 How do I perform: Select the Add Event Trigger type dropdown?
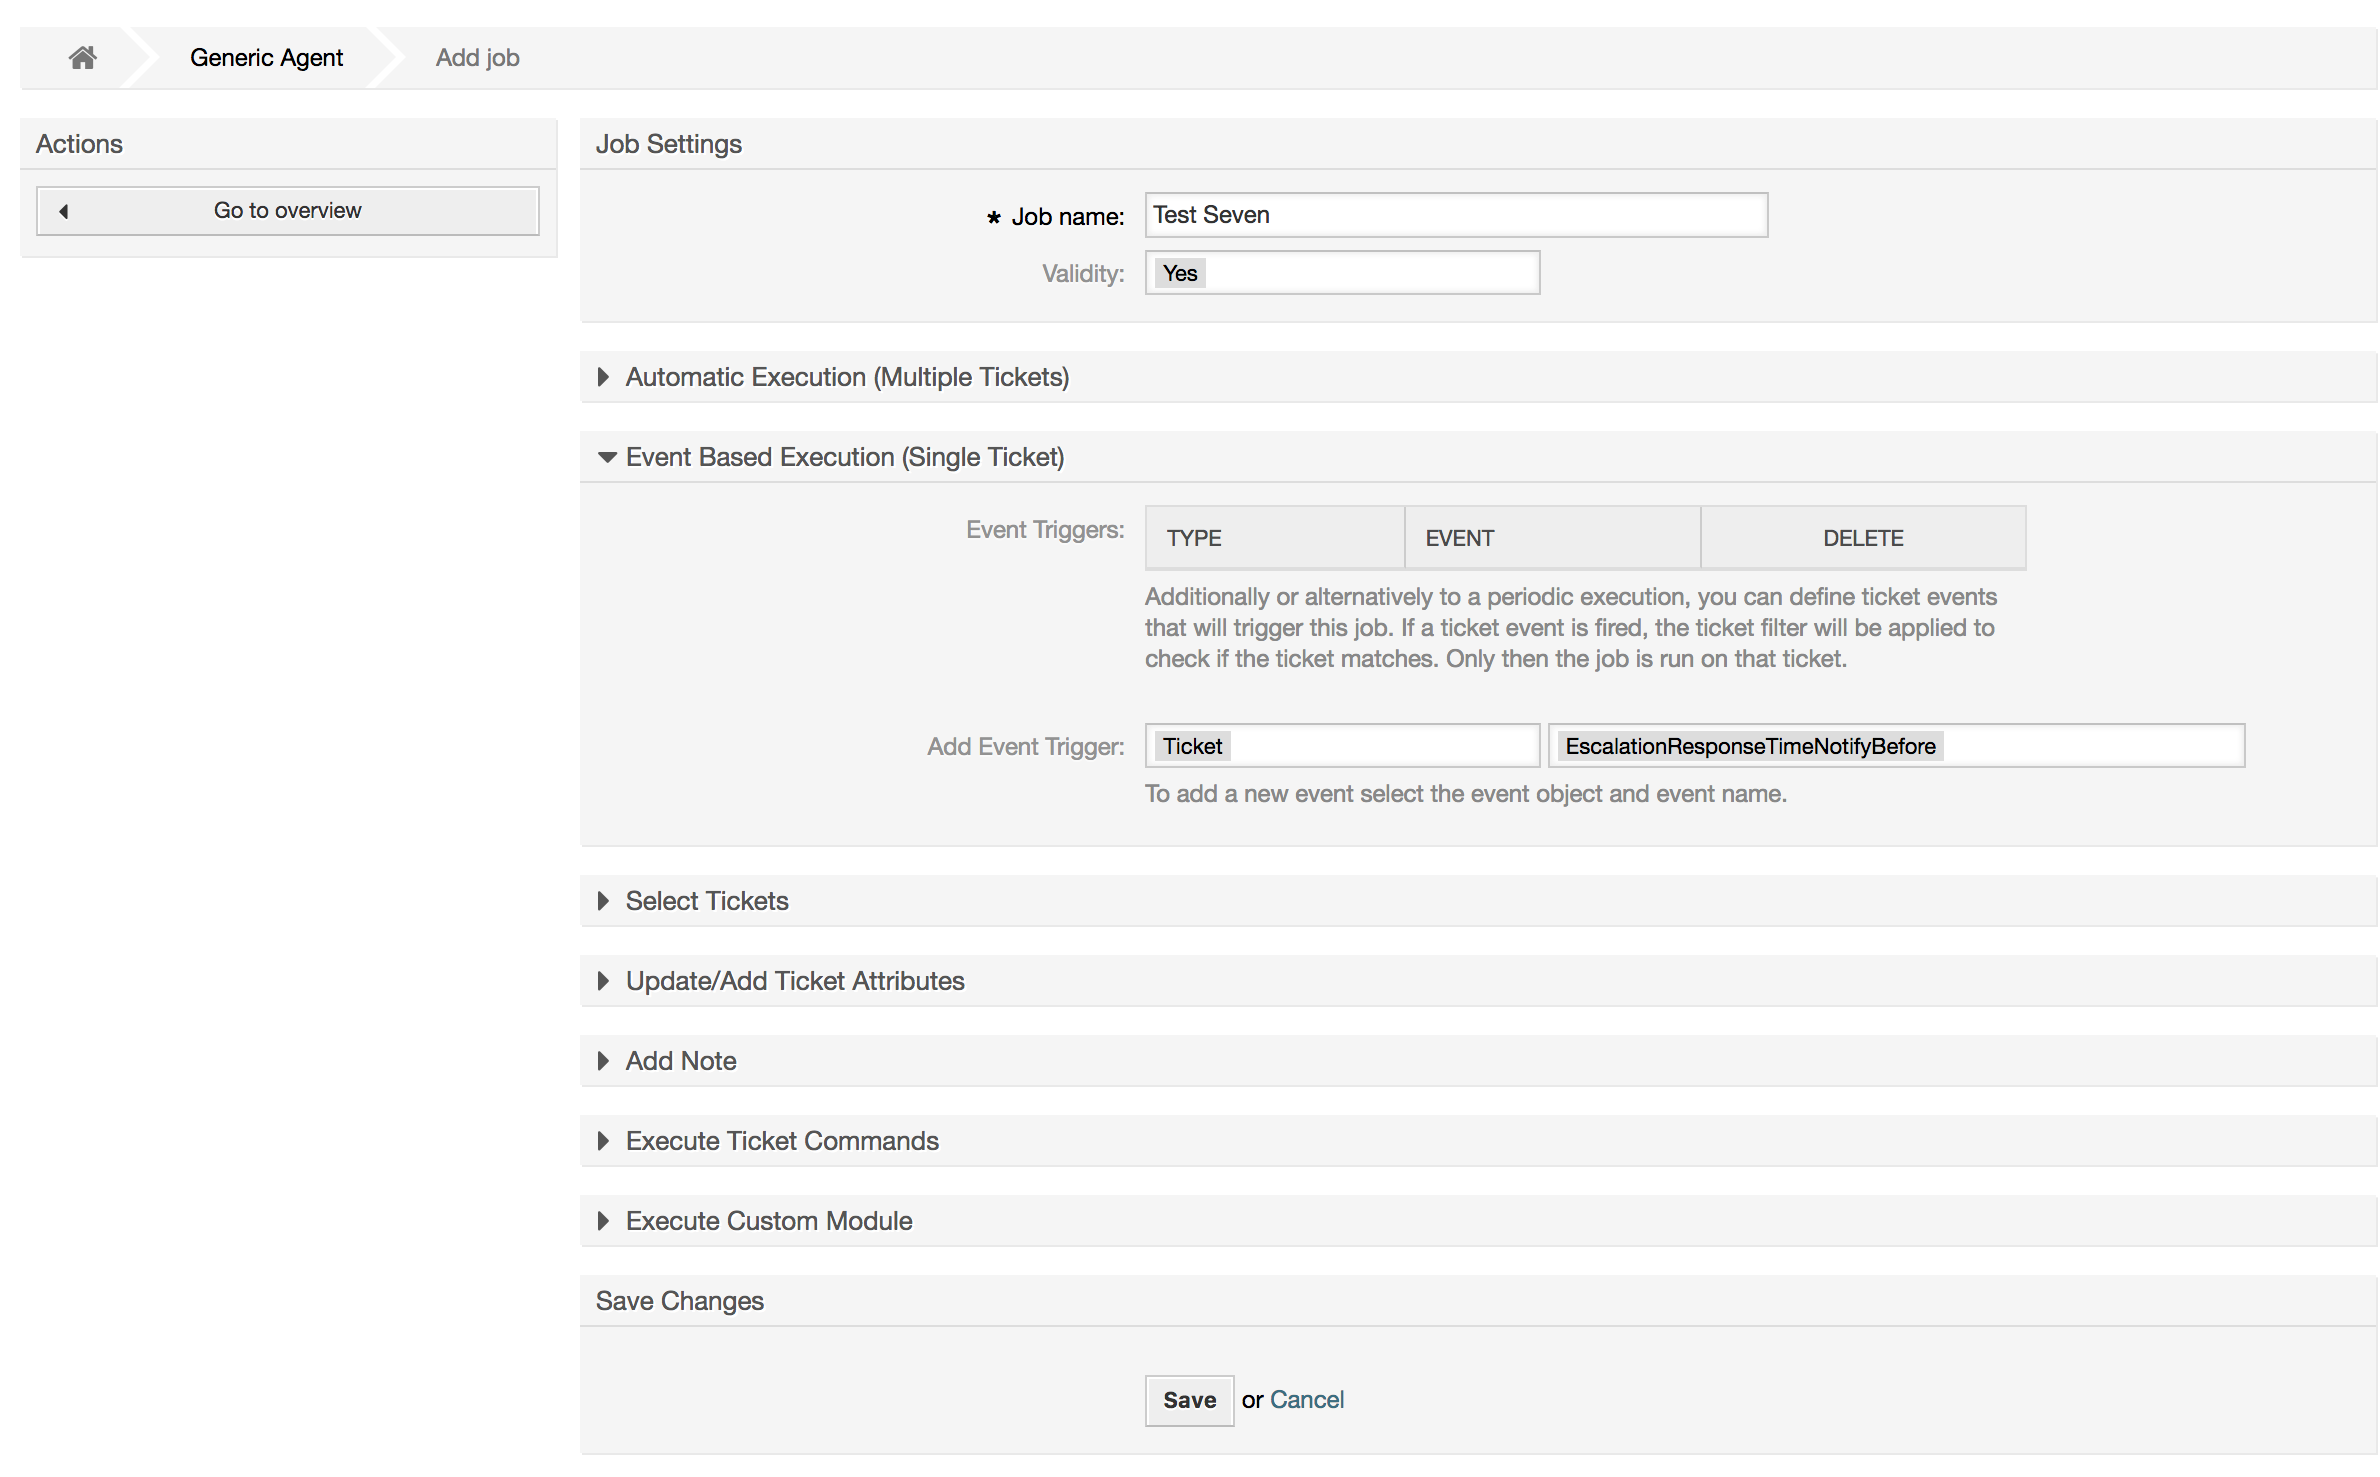pos(1341,744)
